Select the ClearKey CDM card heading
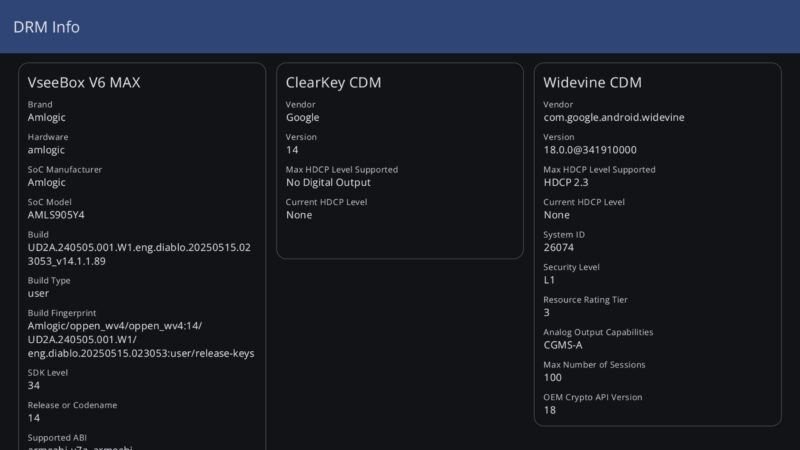This screenshot has width=800, height=450. coord(333,83)
